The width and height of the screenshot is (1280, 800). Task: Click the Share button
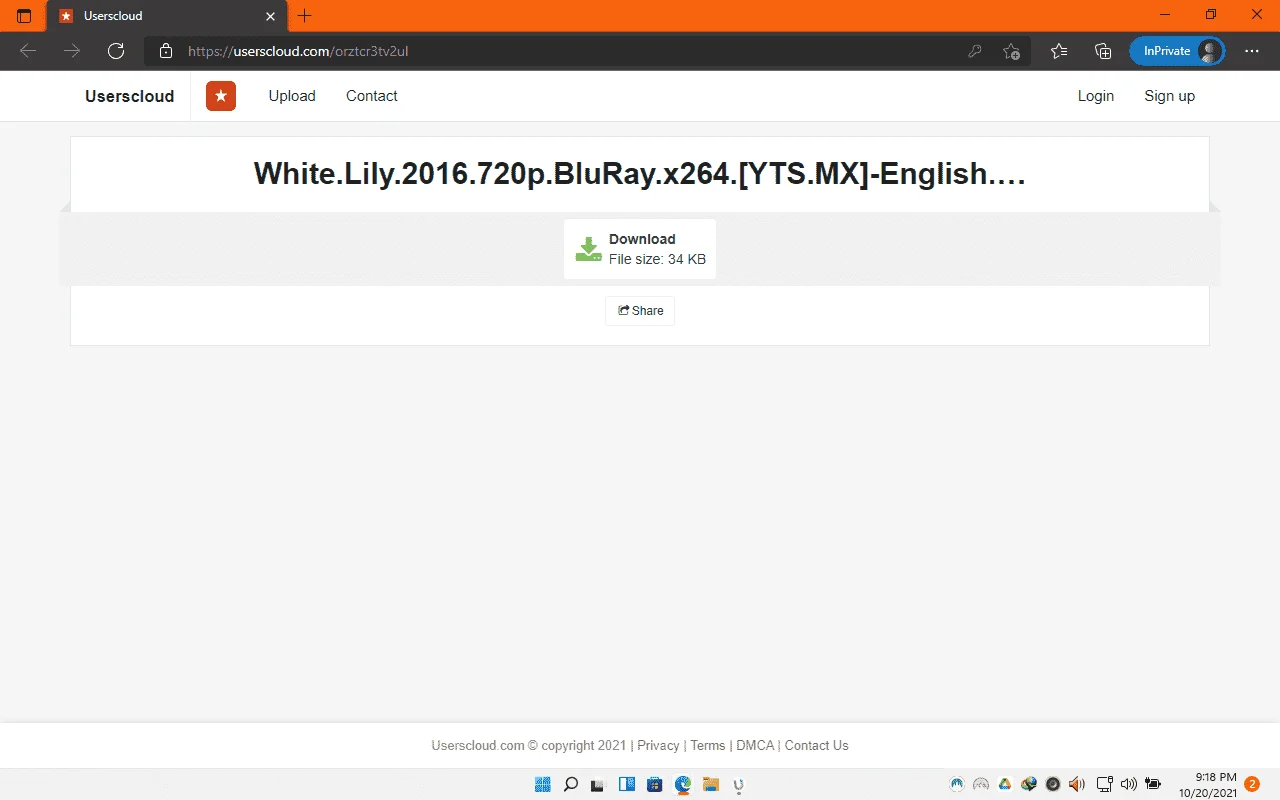(640, 311)
